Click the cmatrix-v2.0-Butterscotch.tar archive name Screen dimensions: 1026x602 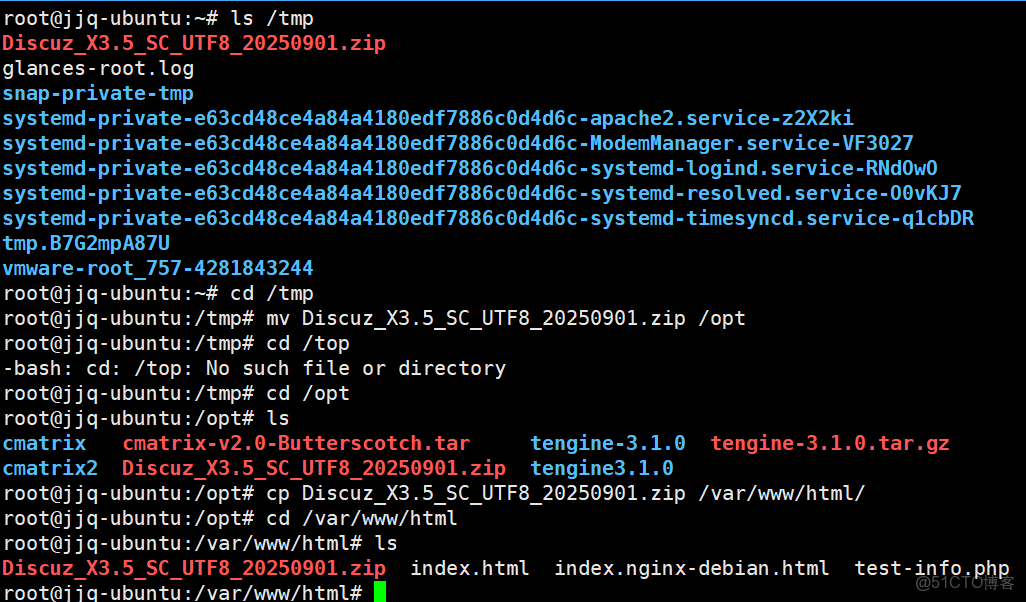(296, 443)
